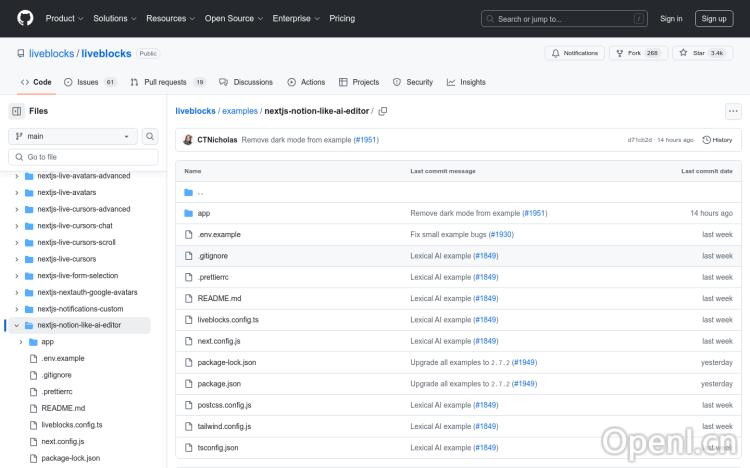Open commit History
Screen dimensions: 750x468
coord(717,140)
